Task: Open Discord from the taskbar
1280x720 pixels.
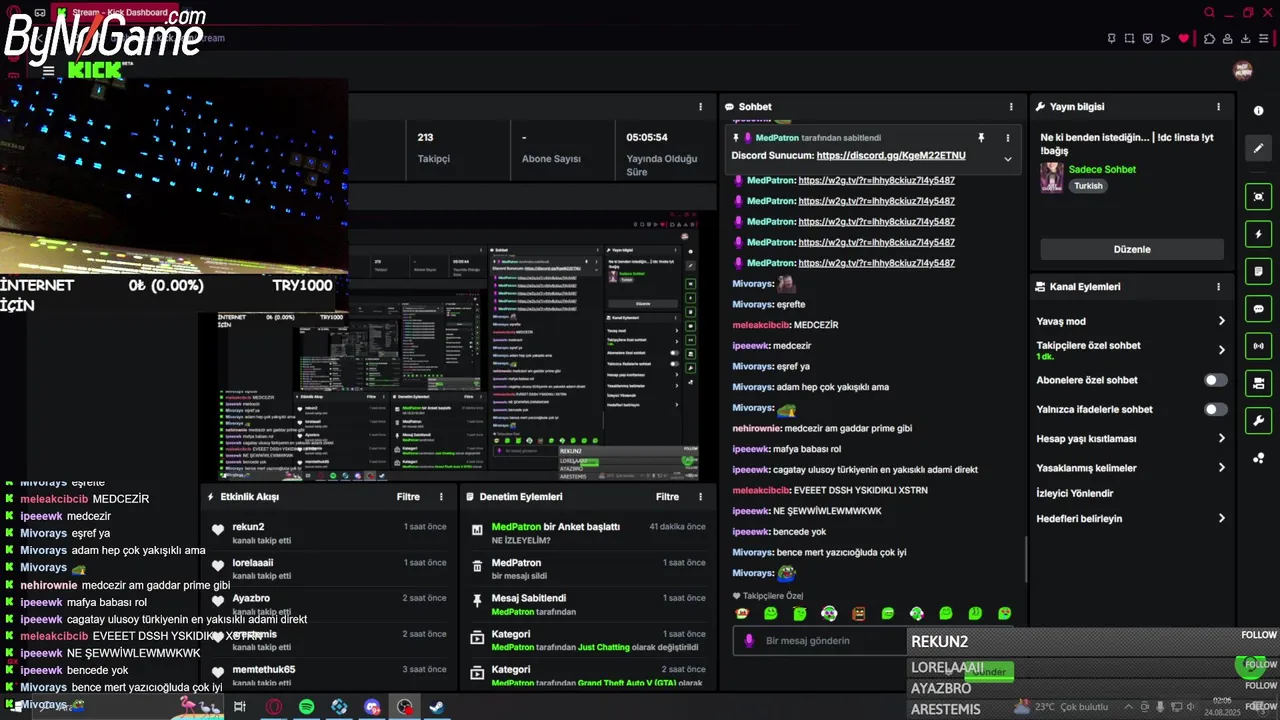Action: 372,707
